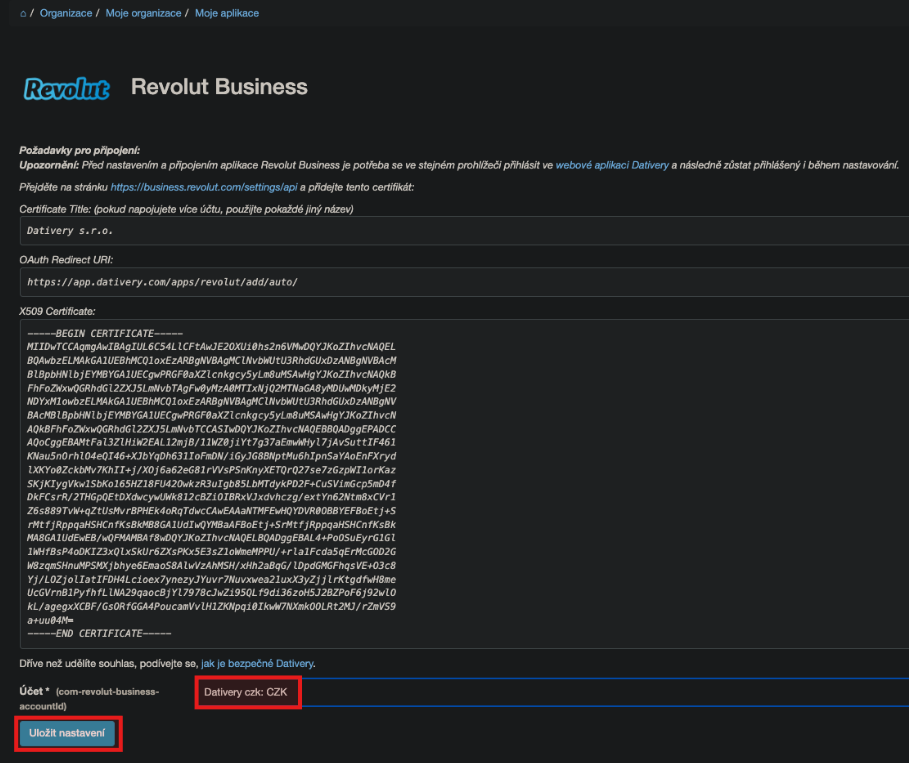Click the Certificate Title field Dativery s.r.o.
909x763 pixels.
pyautogui.click(x=464, y=231)
